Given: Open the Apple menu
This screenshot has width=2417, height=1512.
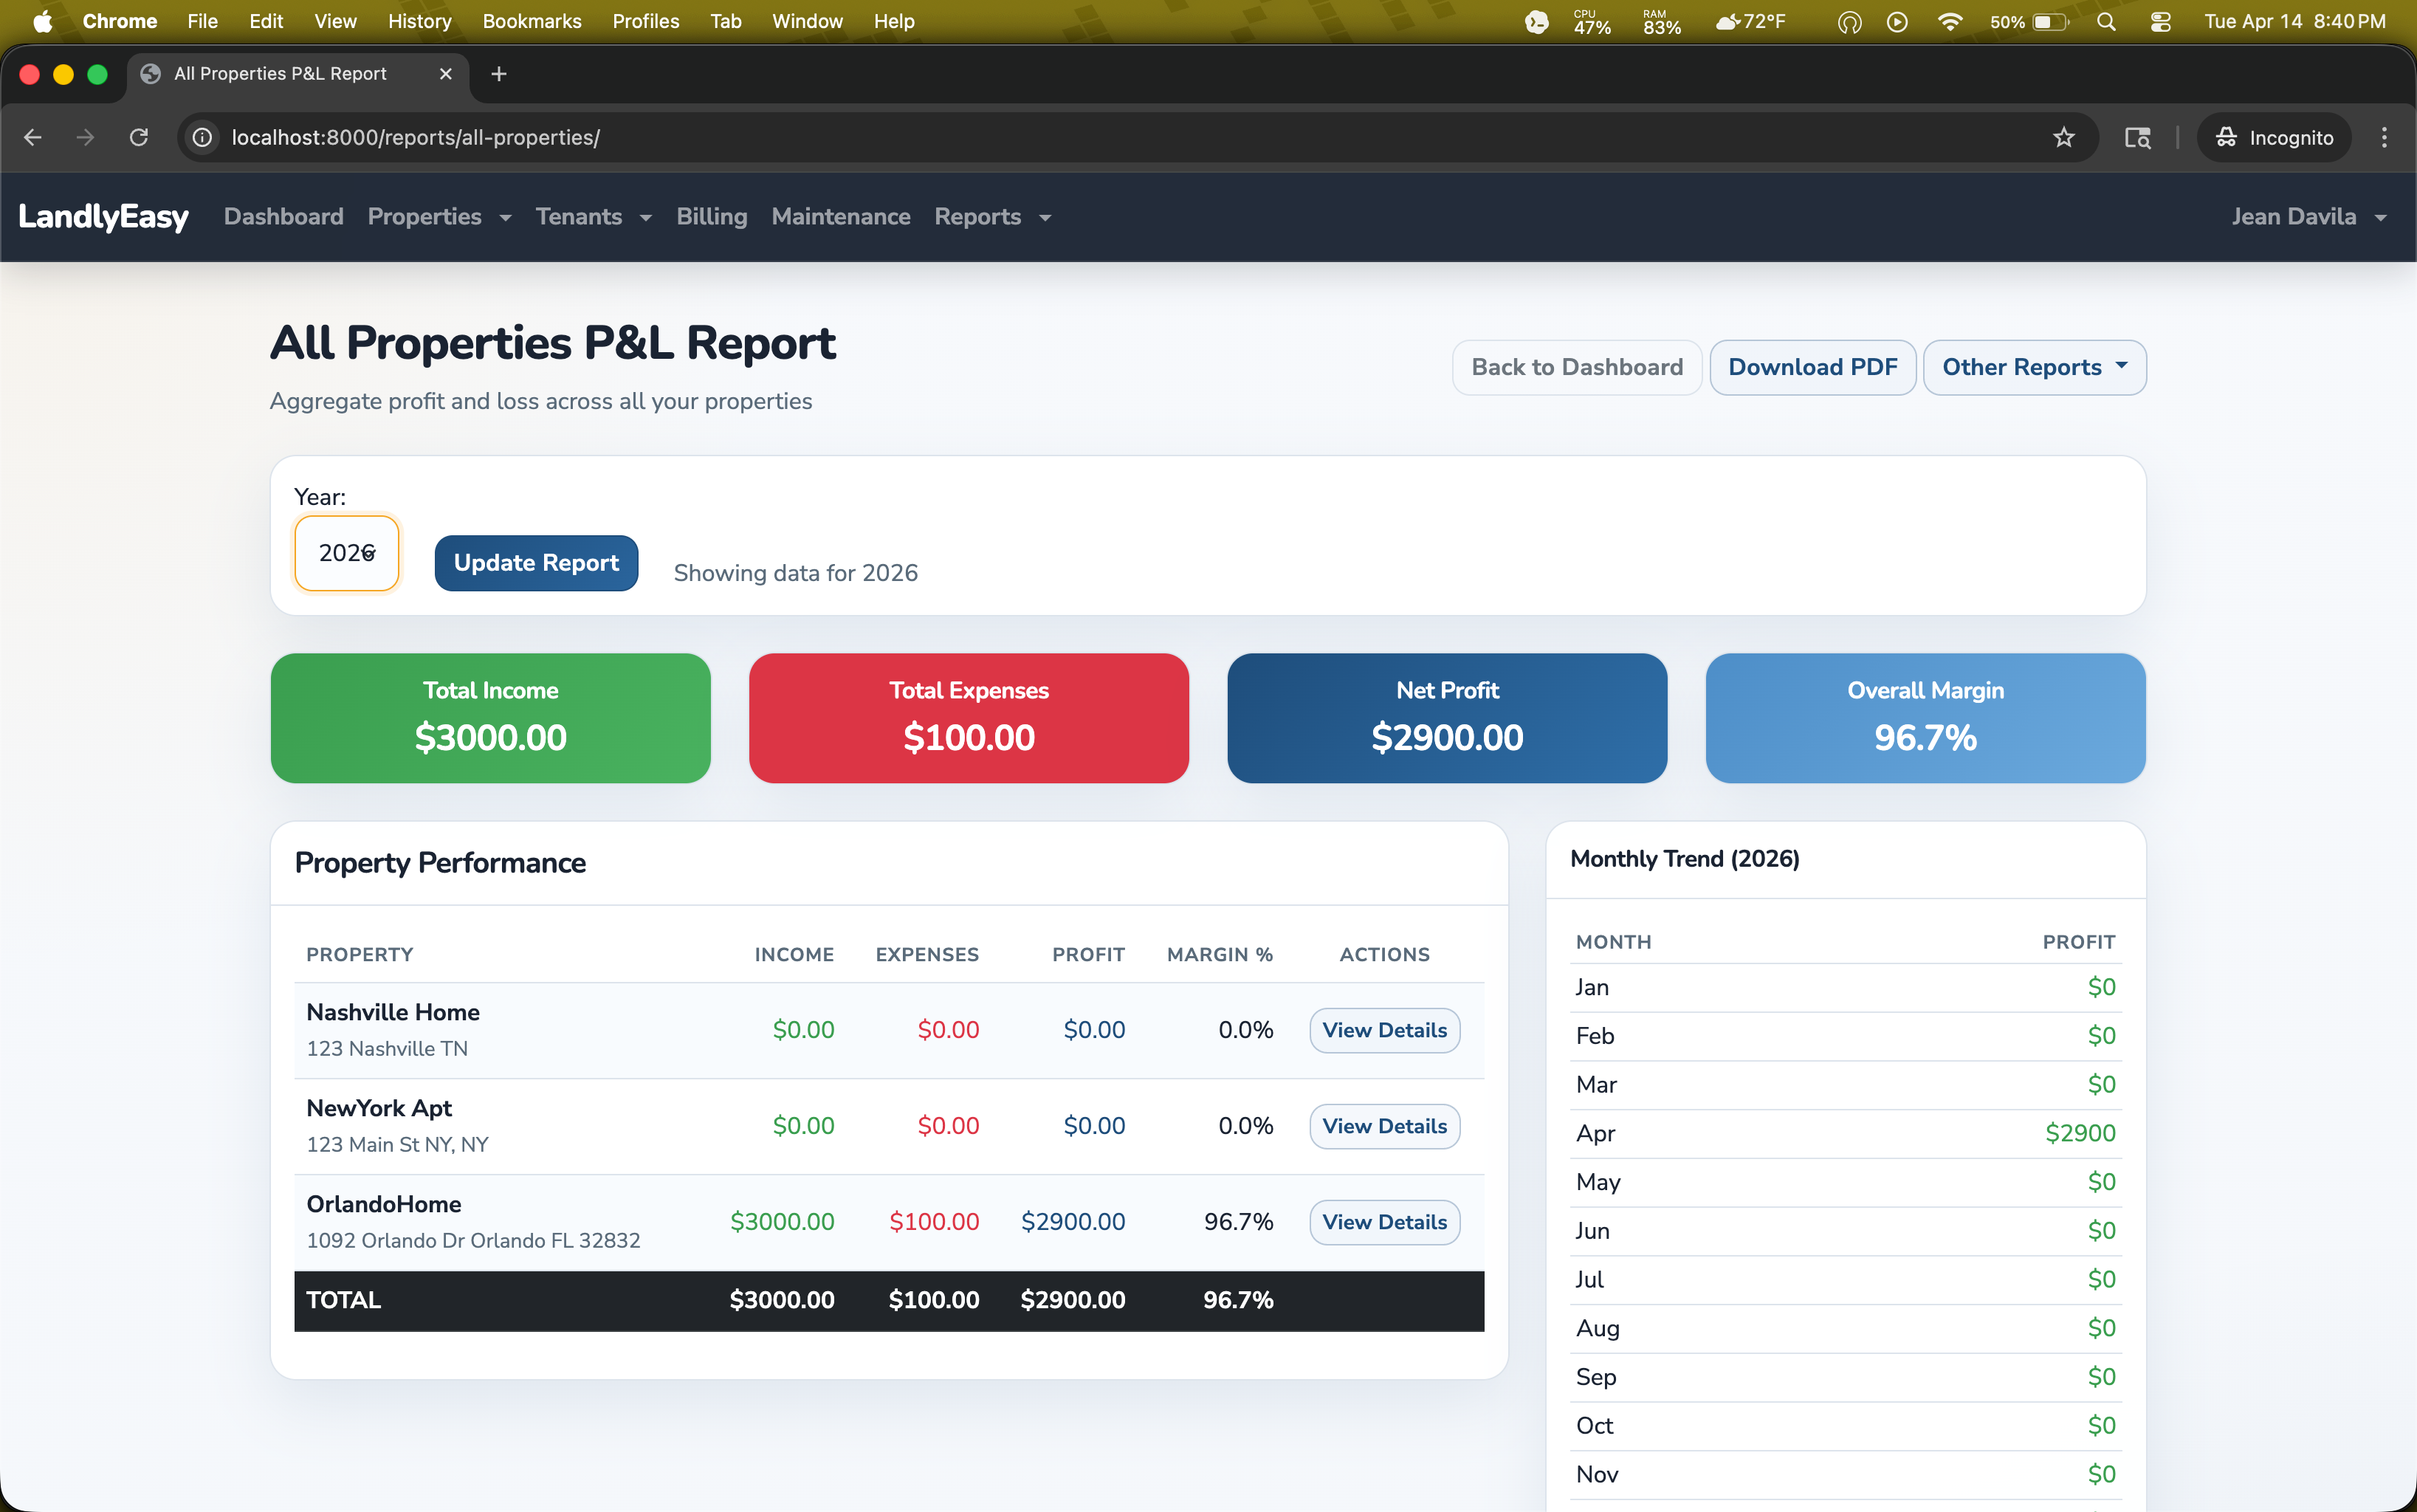Looking at the screenshot, I should pyautogui.click(x=42, y=21).
